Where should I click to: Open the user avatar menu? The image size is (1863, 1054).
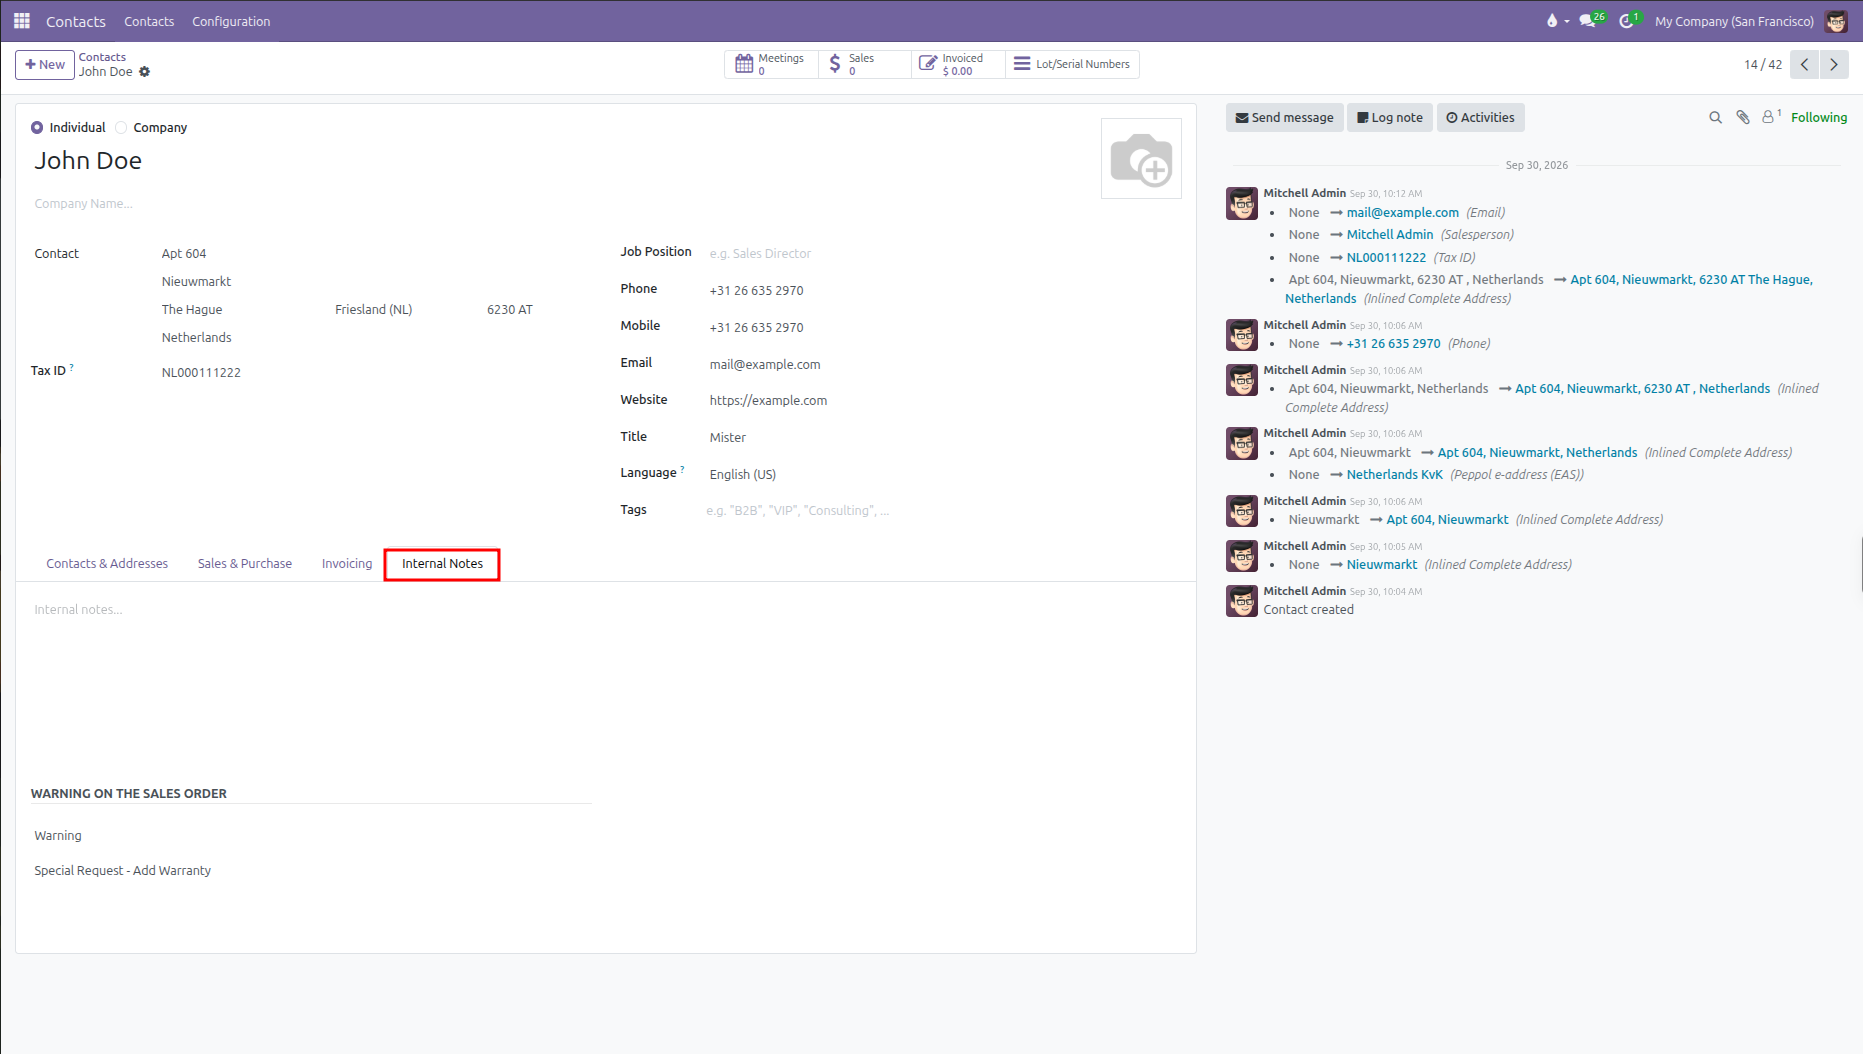tap(1836, 21)
